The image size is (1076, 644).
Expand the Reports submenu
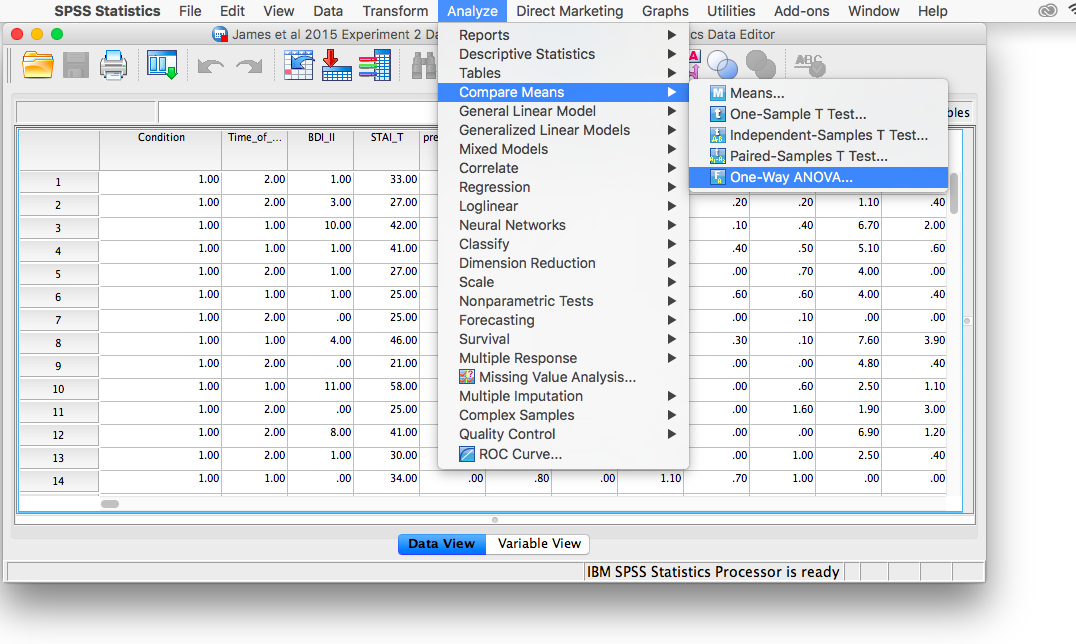563,35
